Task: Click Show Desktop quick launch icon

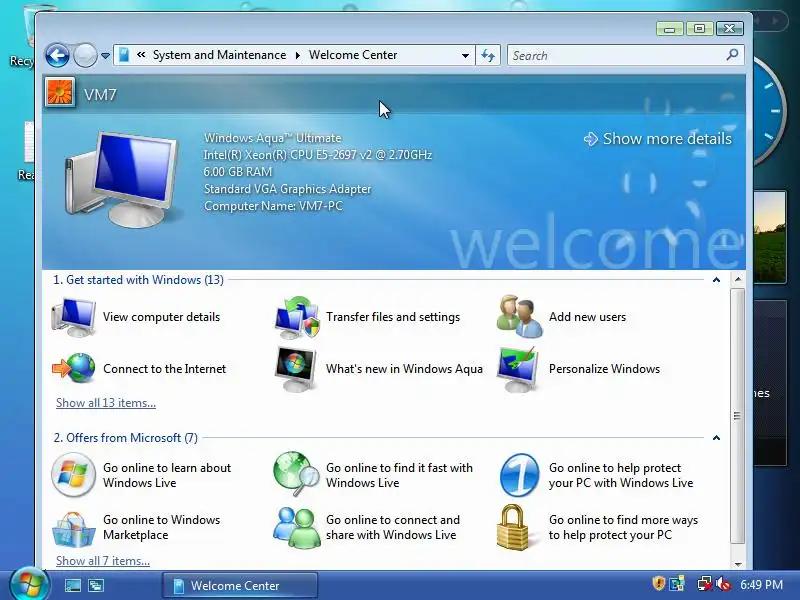Action: [x=72, y=585]
